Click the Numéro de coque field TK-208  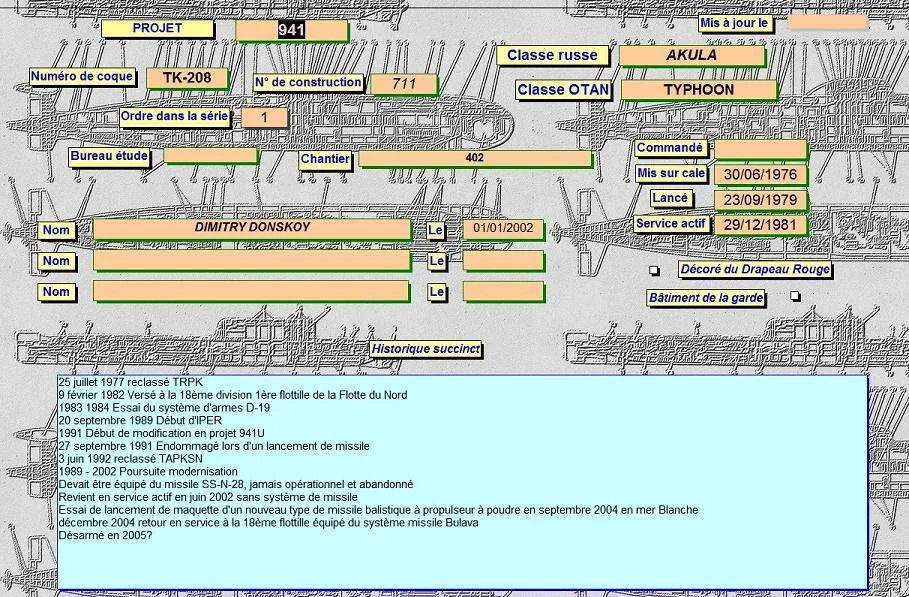click(186, 78)
